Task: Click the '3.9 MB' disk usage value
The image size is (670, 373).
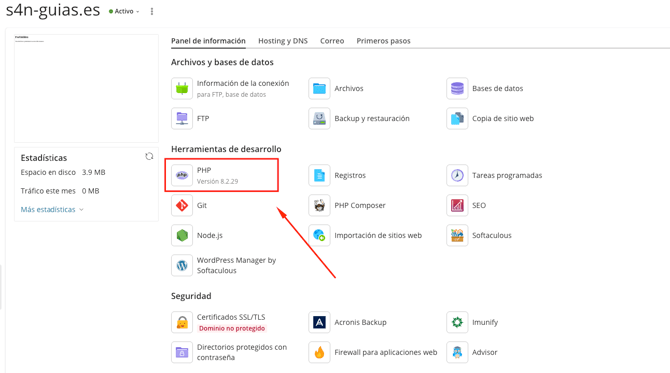Action: (x=94, y=172)
